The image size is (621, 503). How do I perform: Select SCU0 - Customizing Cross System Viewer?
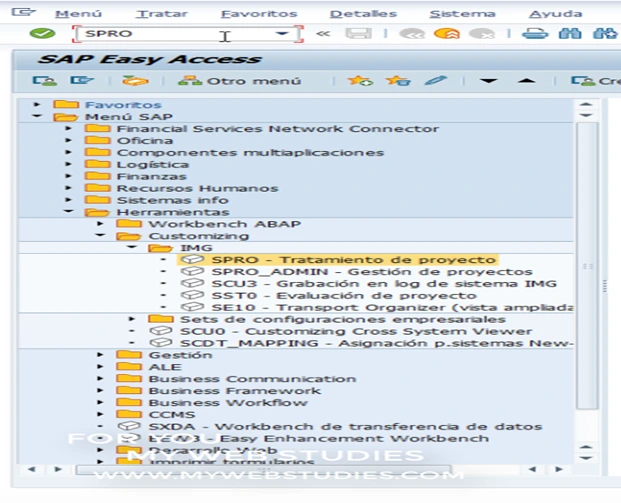coord(356,331)
